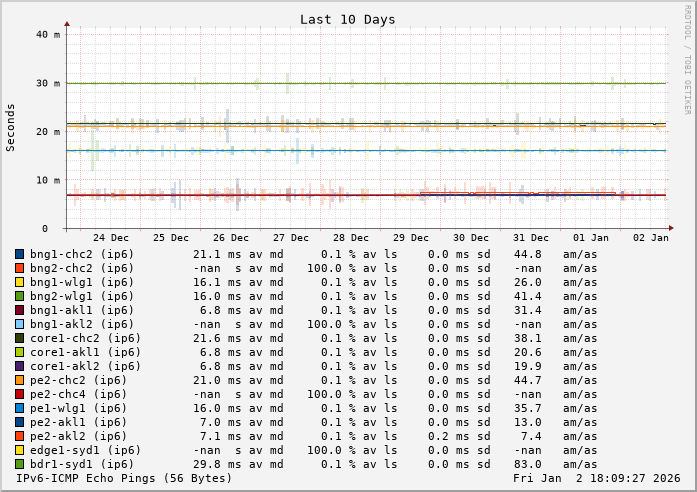Click the 30 m y-axis tick label
This screenshot has width=697, height=492.
[48, 83]
